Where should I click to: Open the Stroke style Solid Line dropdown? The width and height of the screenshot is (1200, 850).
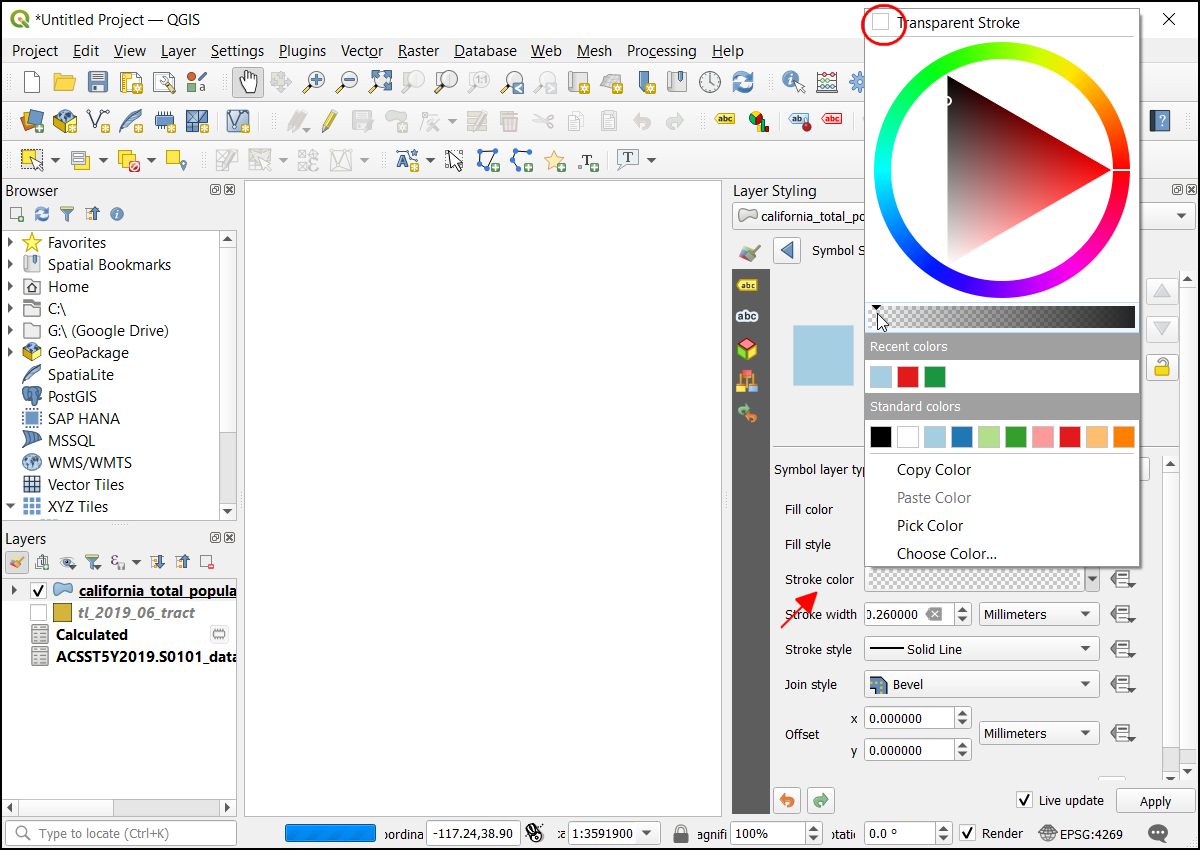(981, 649)
